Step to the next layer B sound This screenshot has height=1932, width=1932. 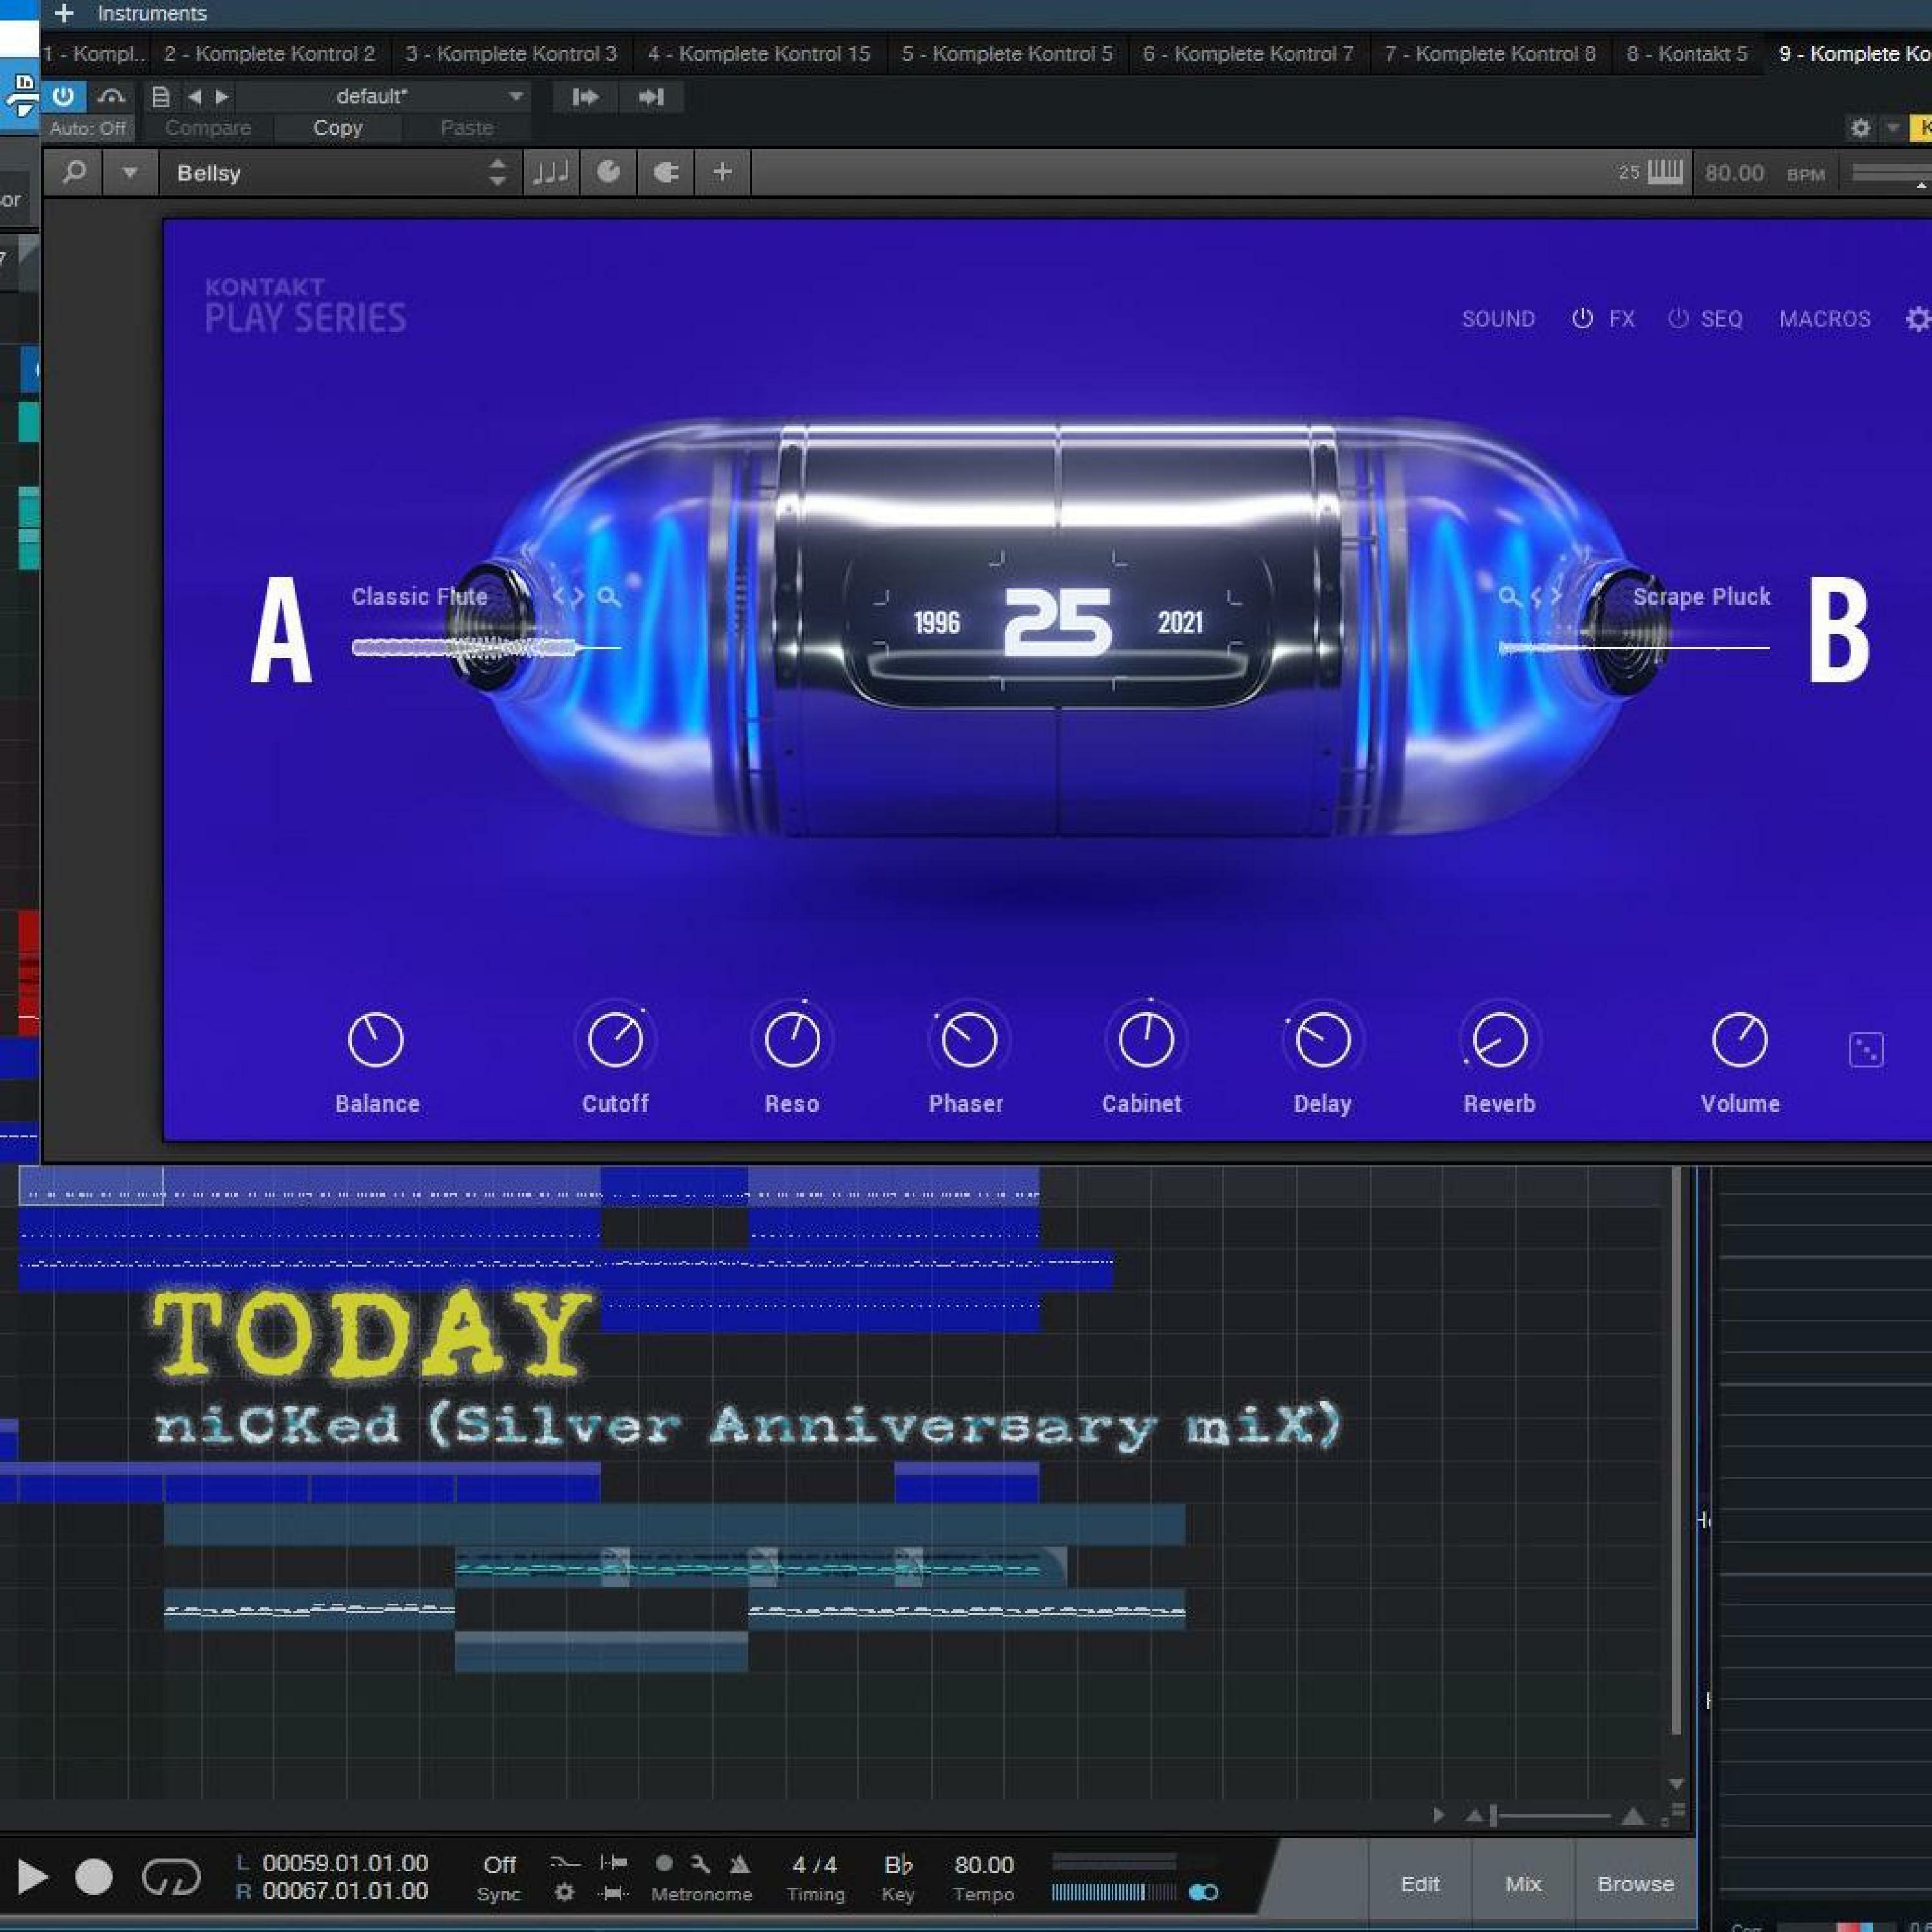[x=1555, y=597]
